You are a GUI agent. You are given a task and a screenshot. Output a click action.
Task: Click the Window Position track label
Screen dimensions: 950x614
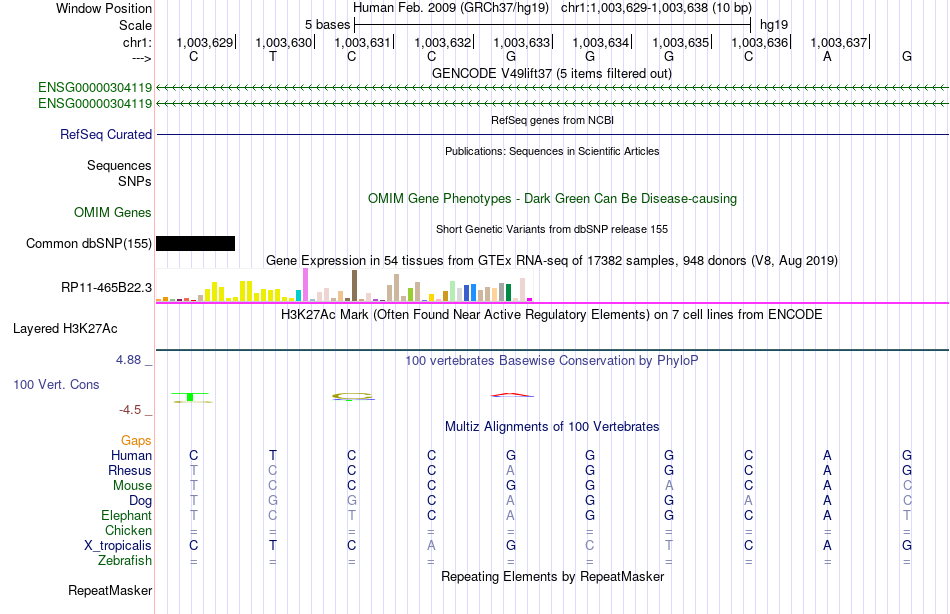coord(104,8)
